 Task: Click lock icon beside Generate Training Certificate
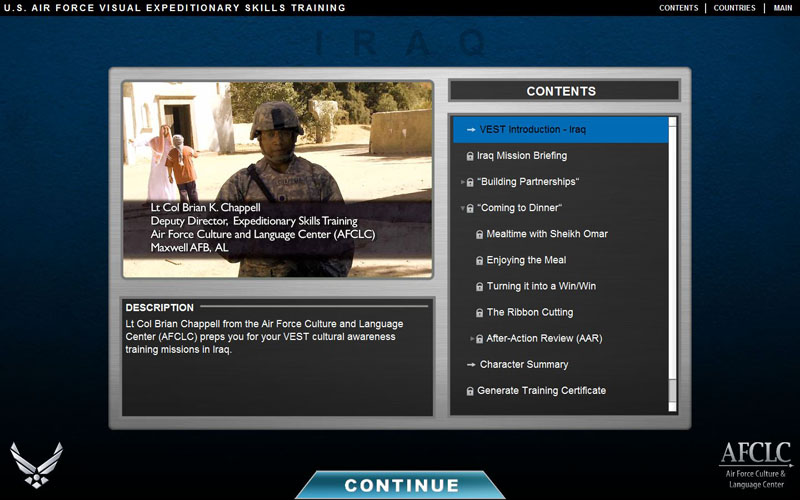click(x=470, y=391)
